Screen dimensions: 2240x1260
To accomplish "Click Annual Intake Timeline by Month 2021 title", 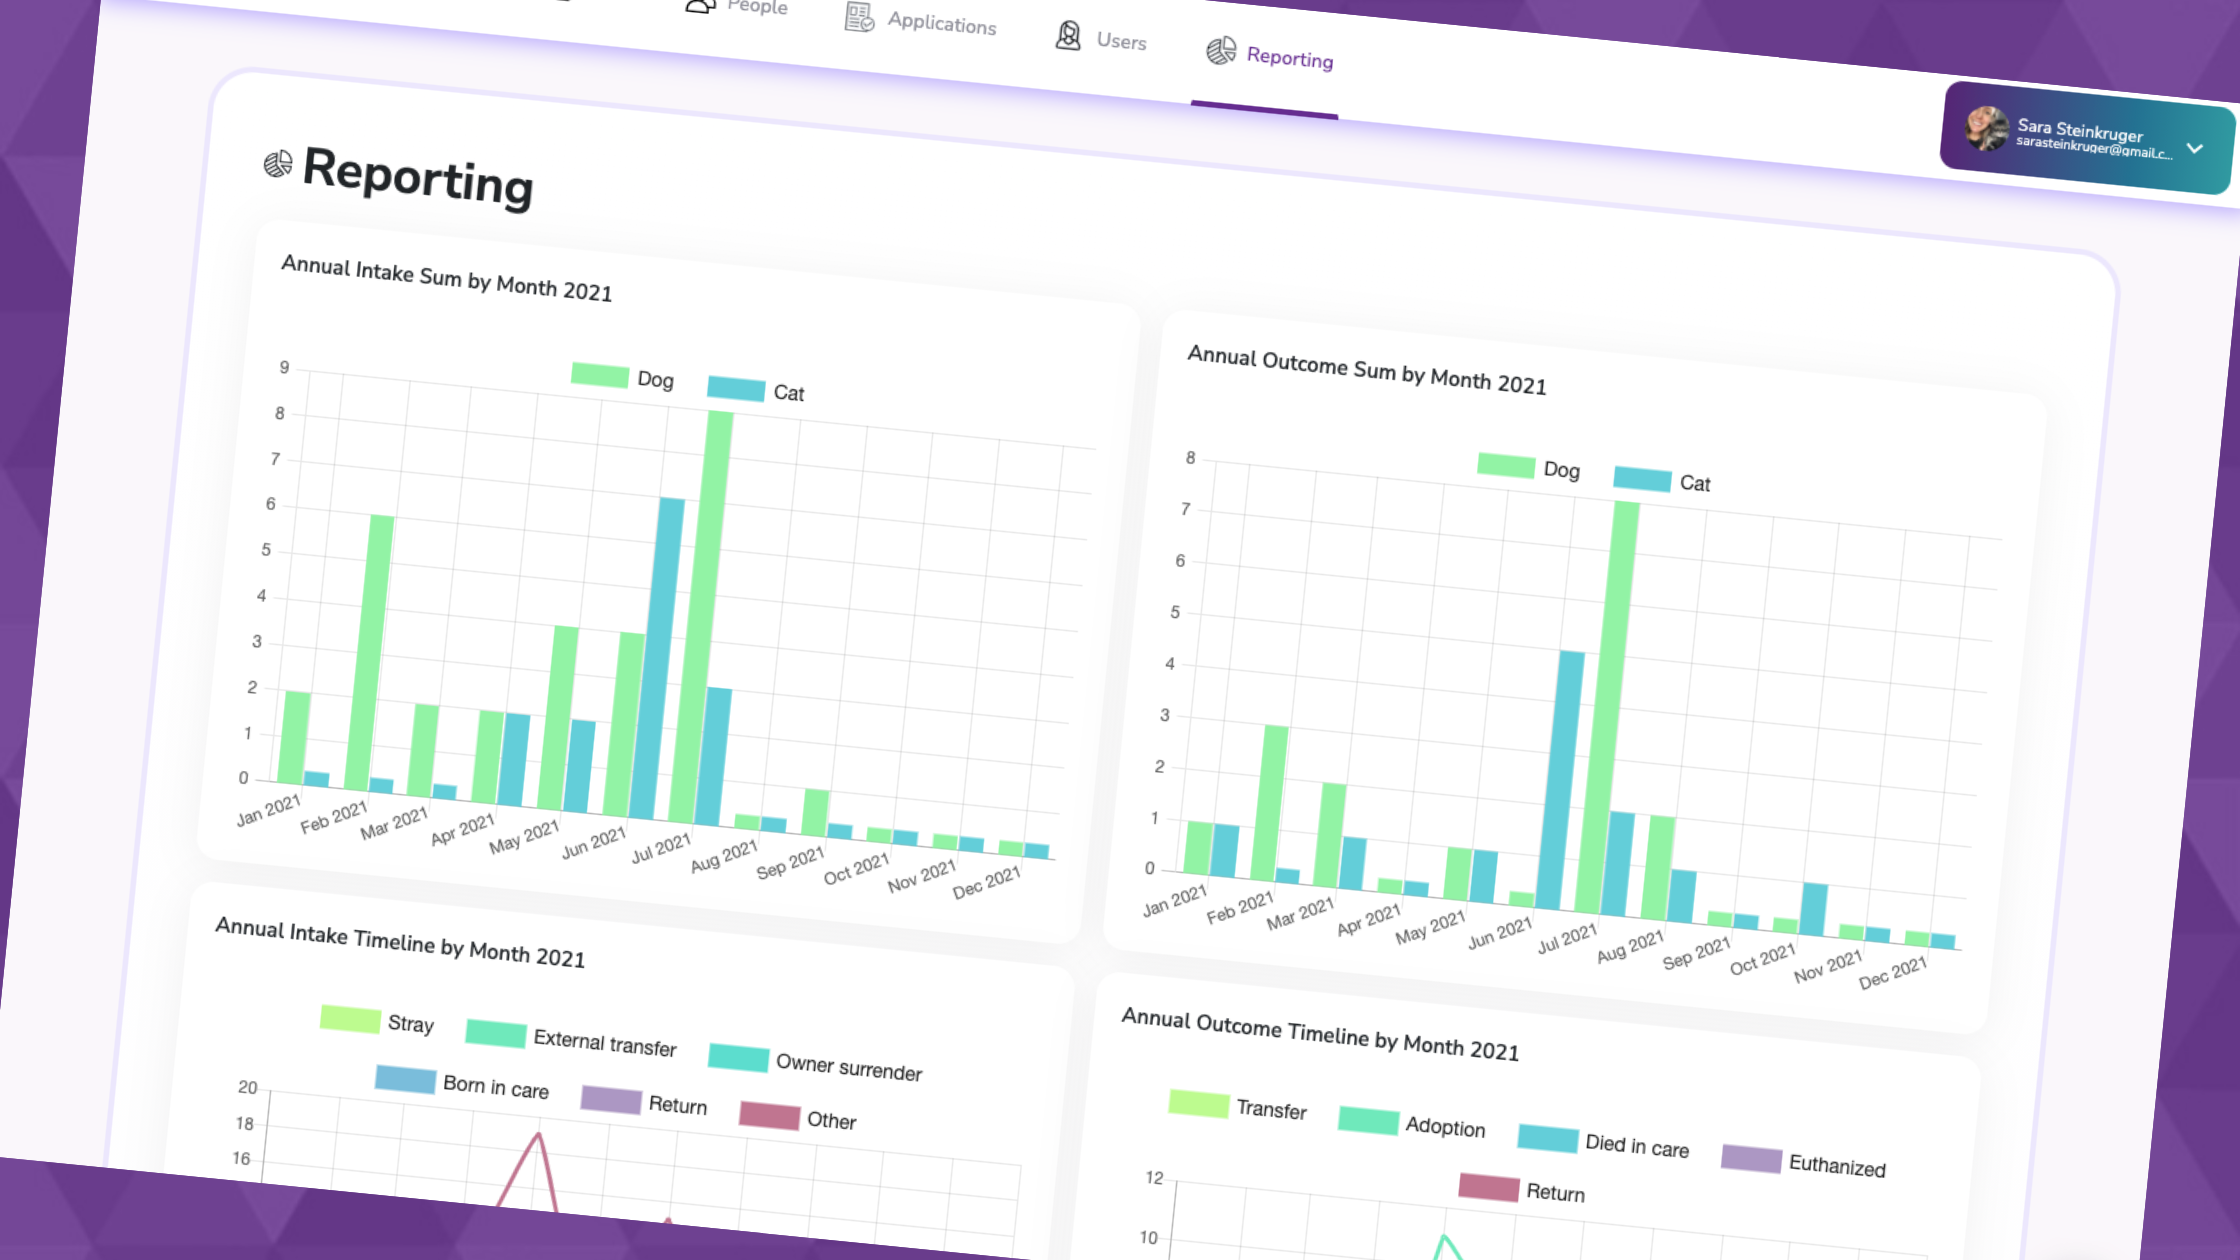I will 400,943.
